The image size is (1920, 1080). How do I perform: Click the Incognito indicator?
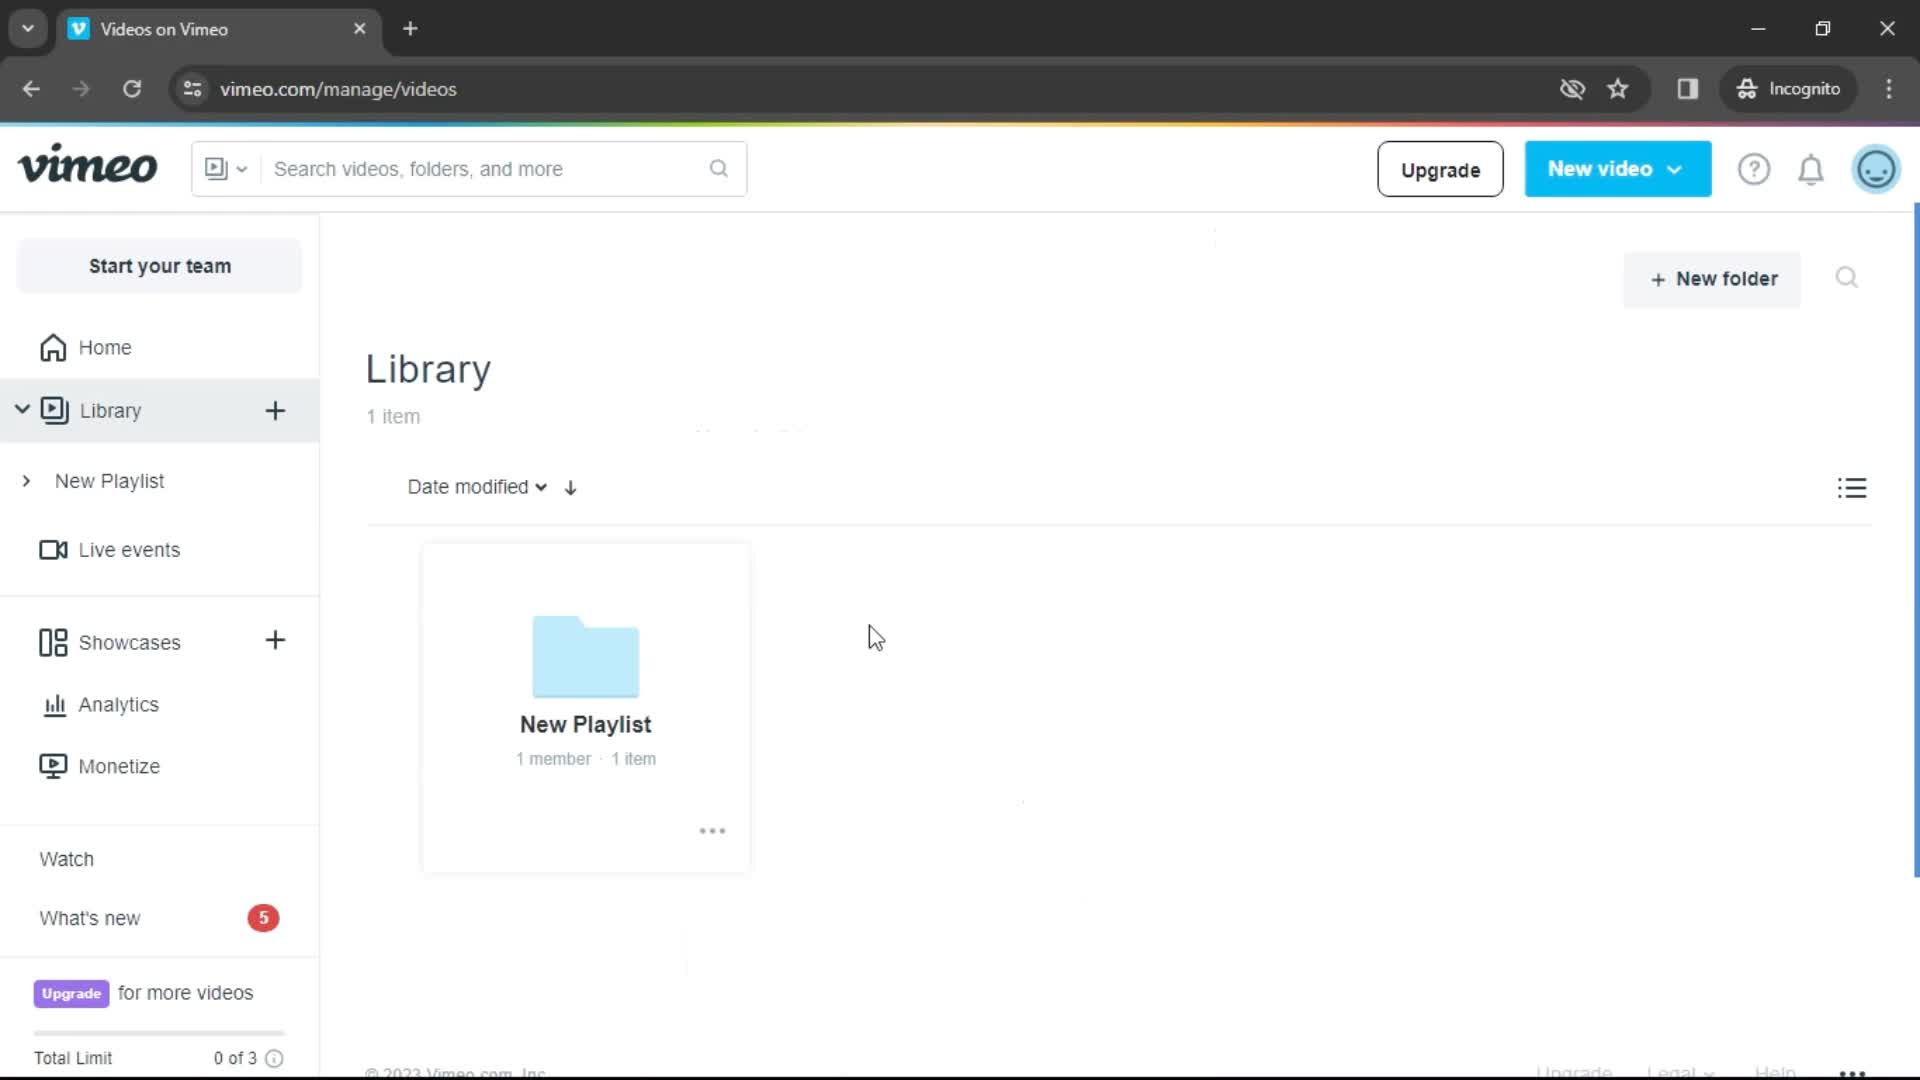click(1788, 89)
